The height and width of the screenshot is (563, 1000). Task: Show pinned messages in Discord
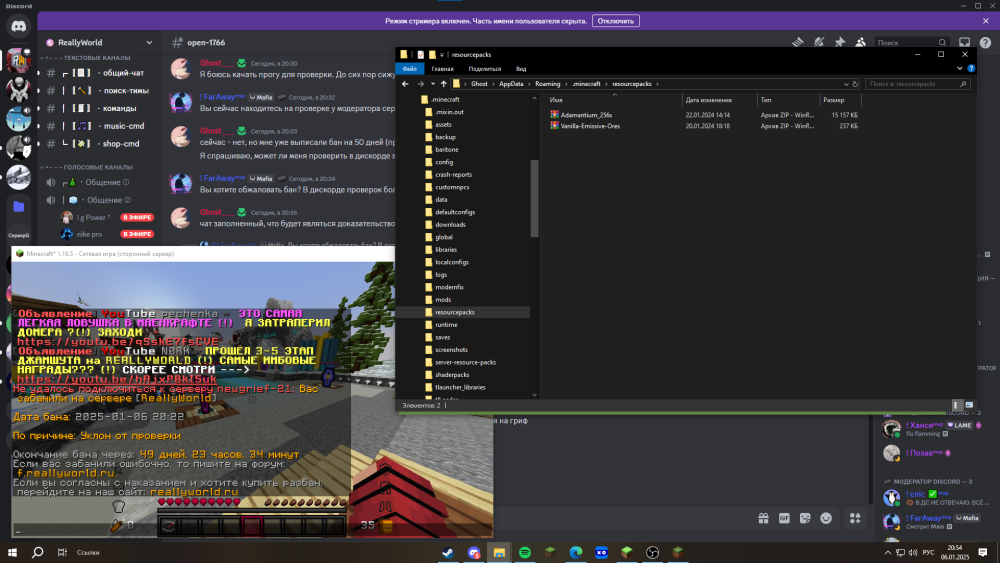point(840,42)
